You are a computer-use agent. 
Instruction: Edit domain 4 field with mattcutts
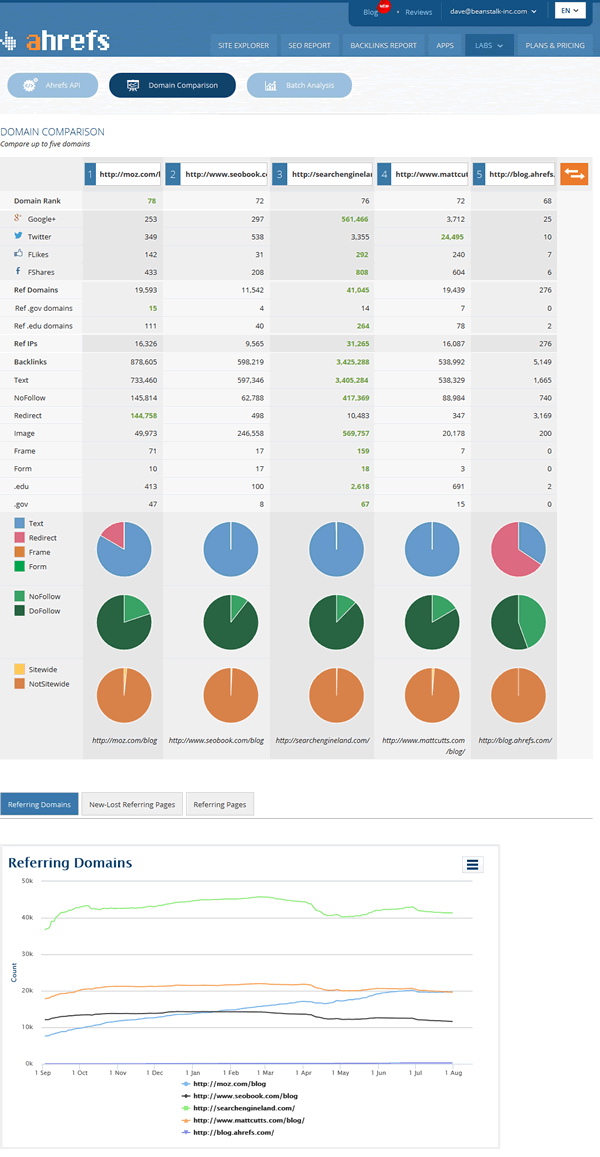click(429, 175)
